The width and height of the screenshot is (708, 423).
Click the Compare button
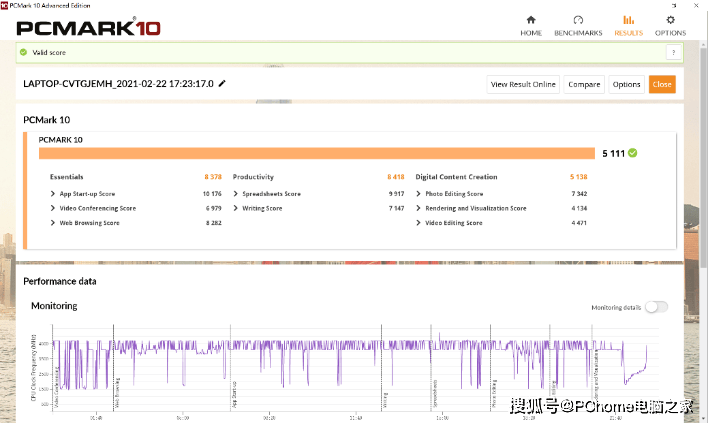584,84
